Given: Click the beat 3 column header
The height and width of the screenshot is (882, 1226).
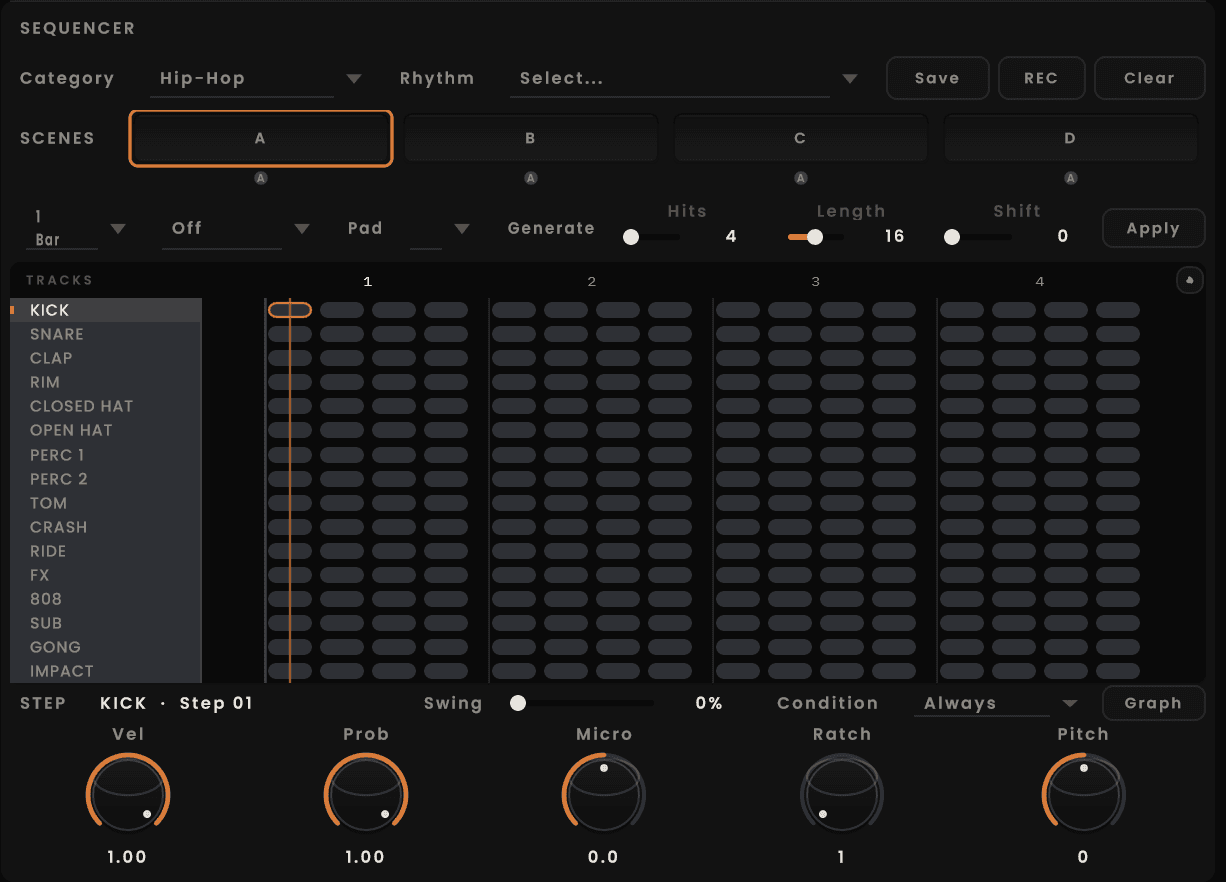Looking at the screenshot, I should point(816,282).
